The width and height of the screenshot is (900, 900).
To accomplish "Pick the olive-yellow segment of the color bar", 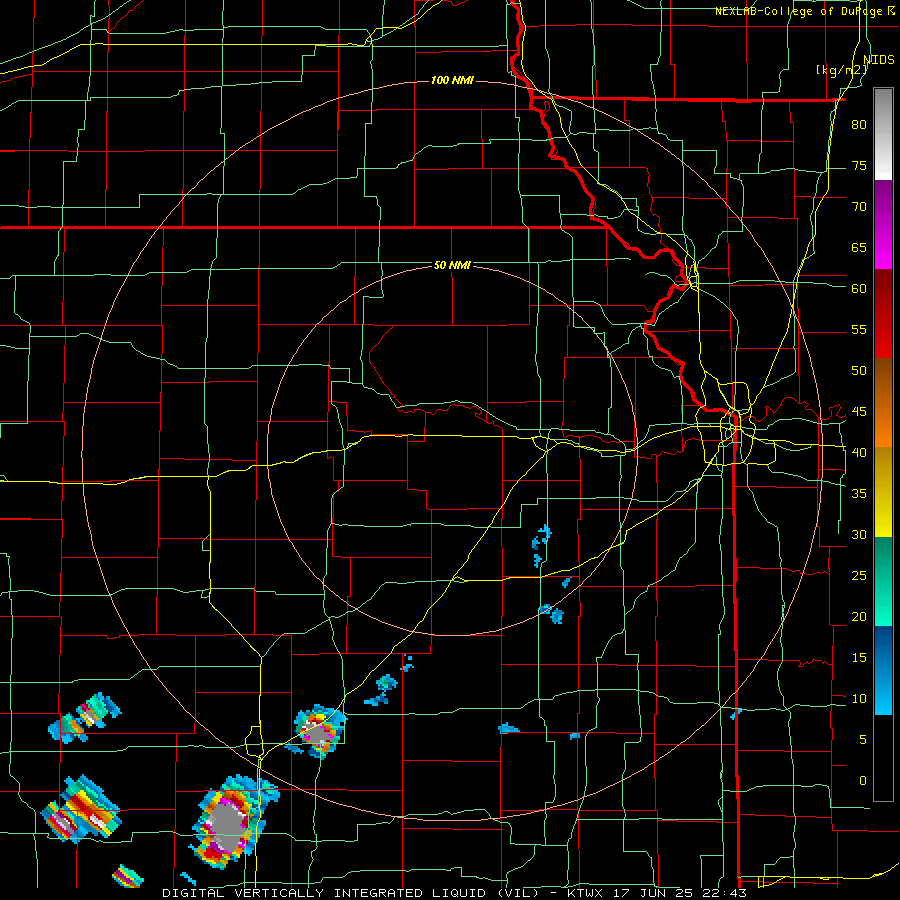I will pyautogui.click(x=883, y=492).
